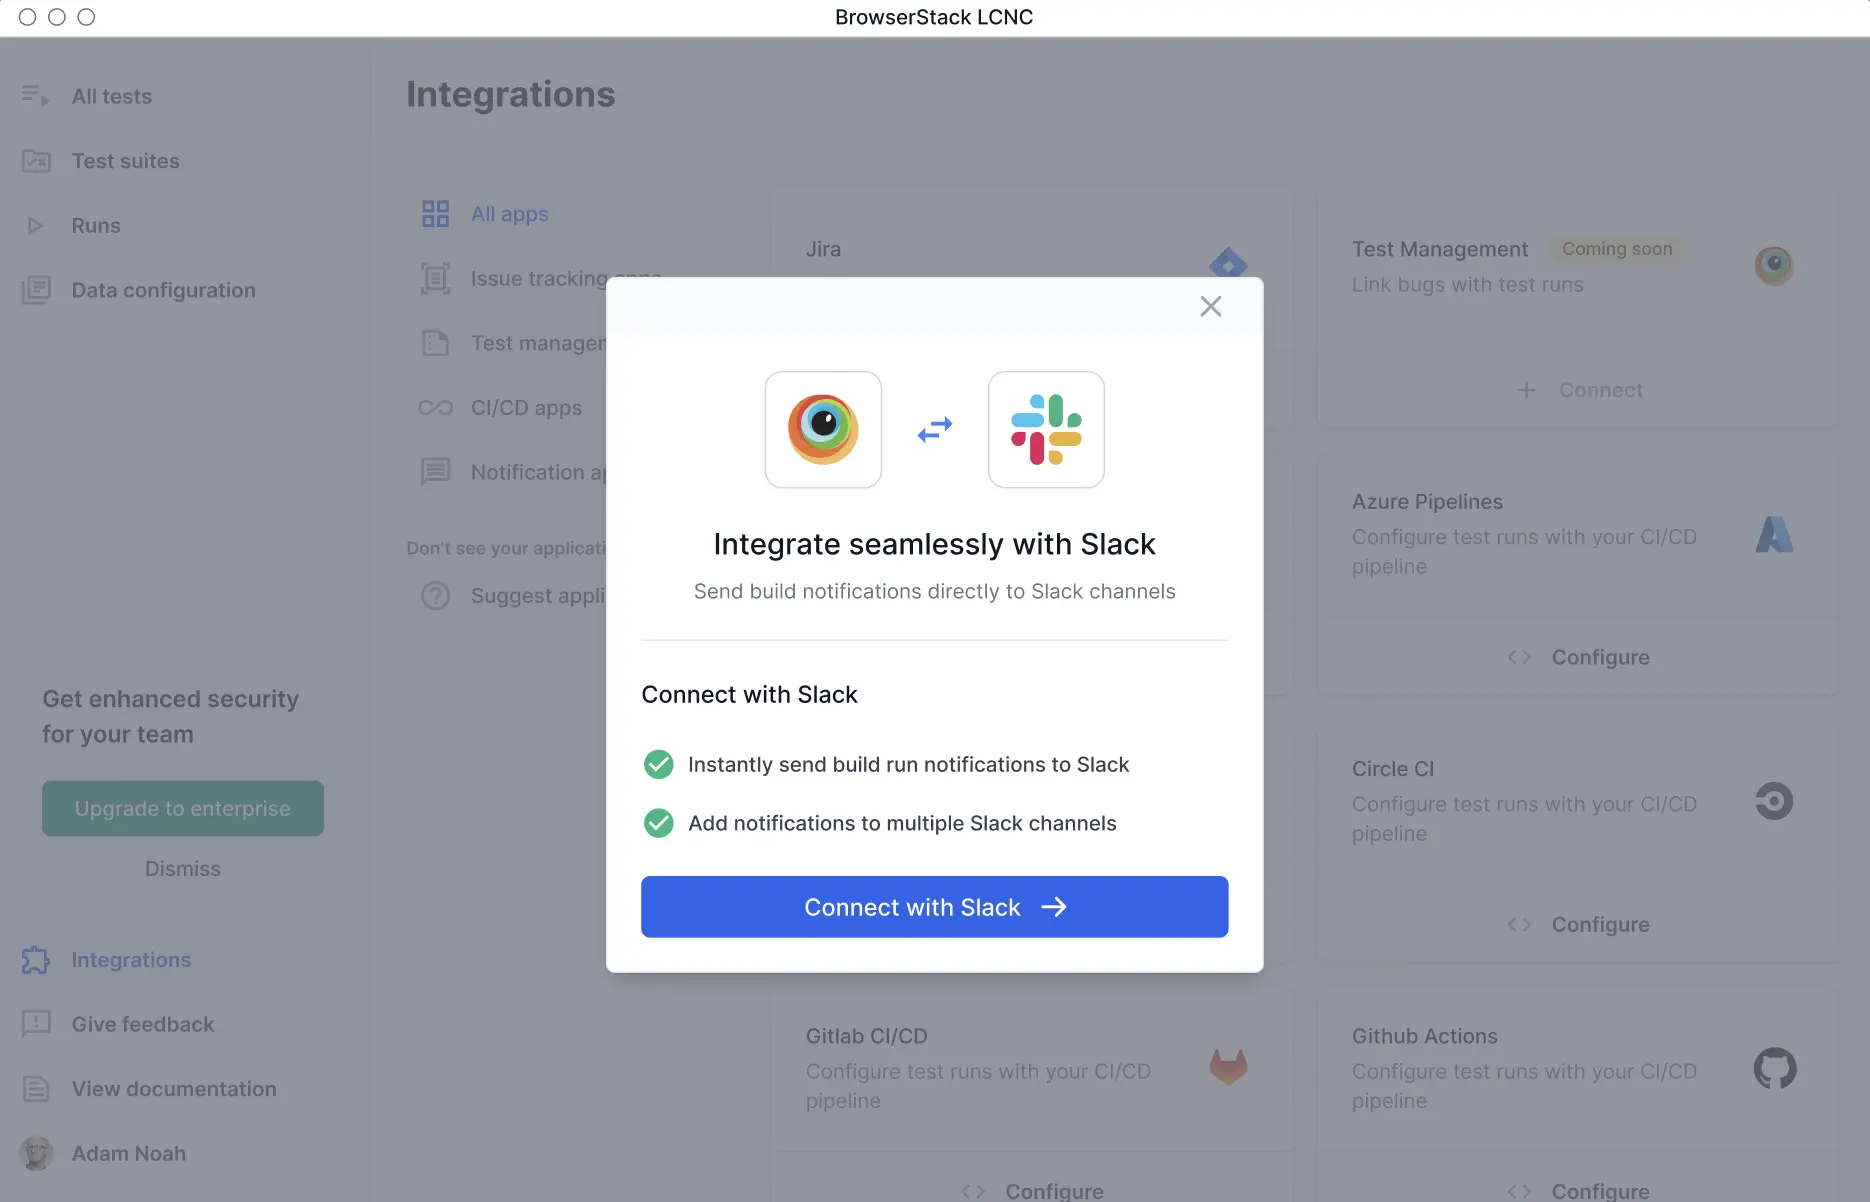Click the Slack logo icon in dialog
This screenshot has width=1870, height=1202.
click(1046, 430)
